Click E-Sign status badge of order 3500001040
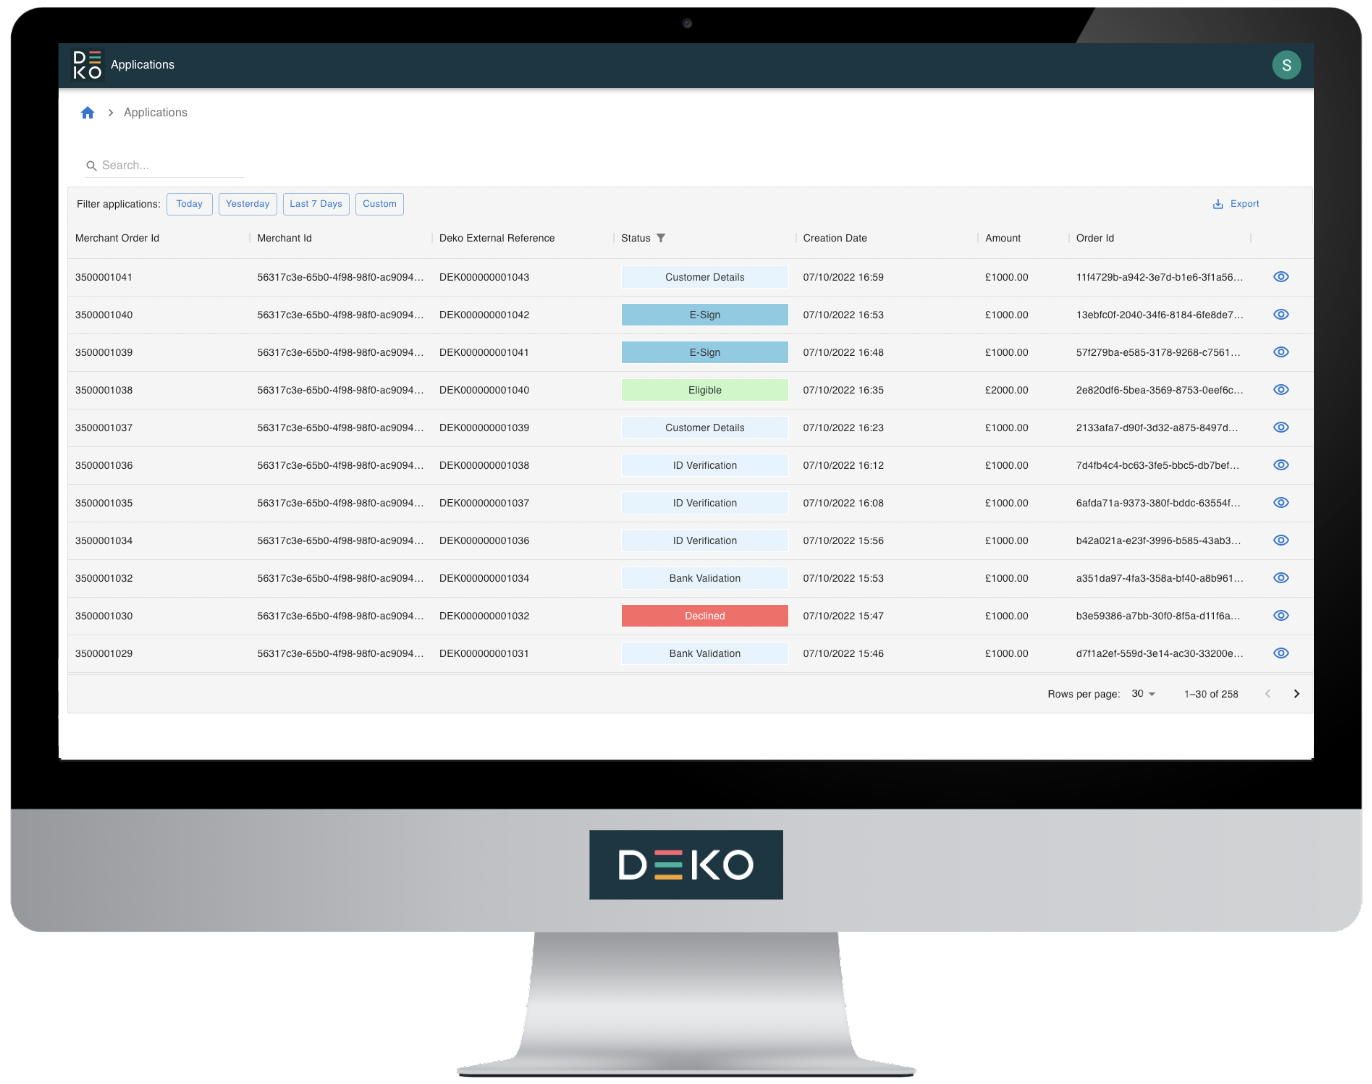 tap(705, 315)
